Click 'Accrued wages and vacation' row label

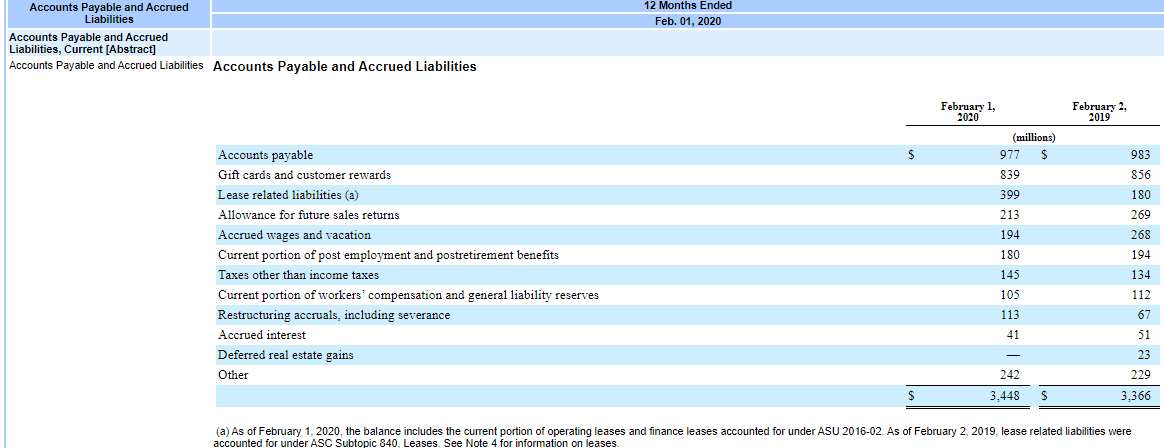point(294,236)
